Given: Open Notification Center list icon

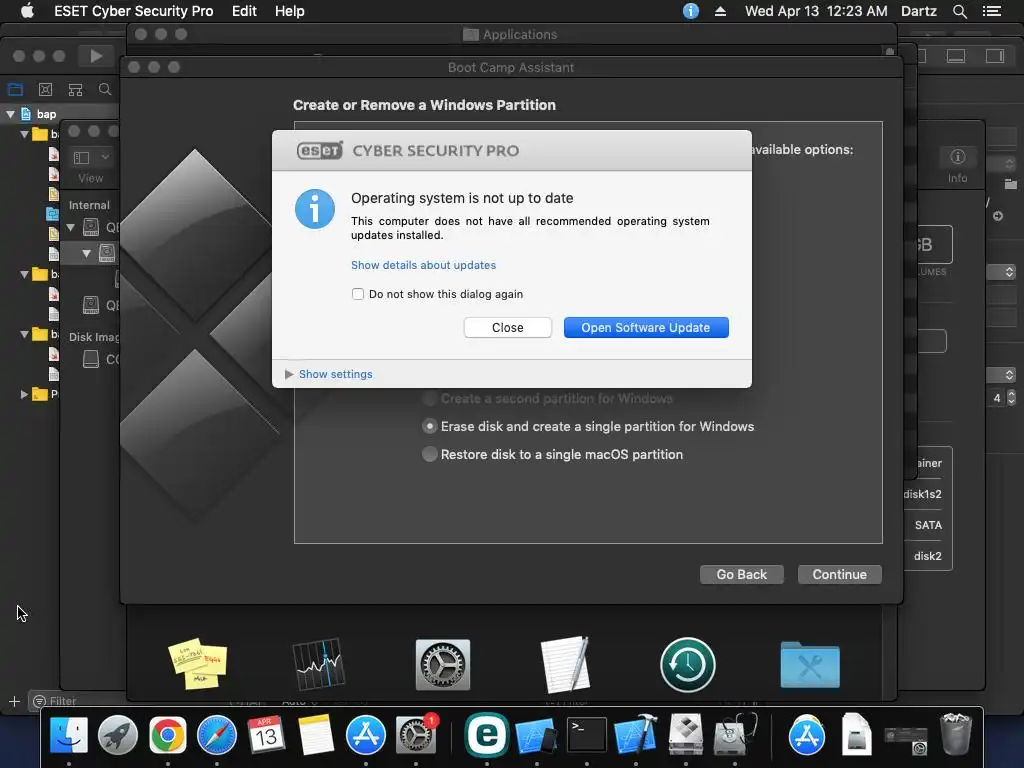Looking at the screenshot, I should coord(991,11).
